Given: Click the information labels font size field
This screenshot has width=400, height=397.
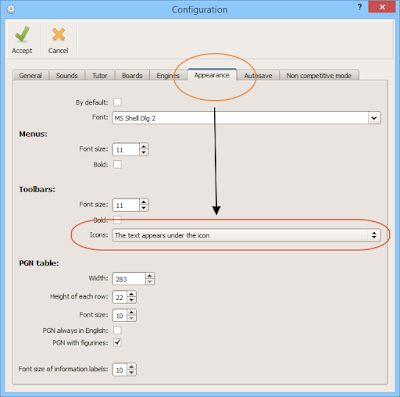Looking at the screenshot, I should coord(120,370).
